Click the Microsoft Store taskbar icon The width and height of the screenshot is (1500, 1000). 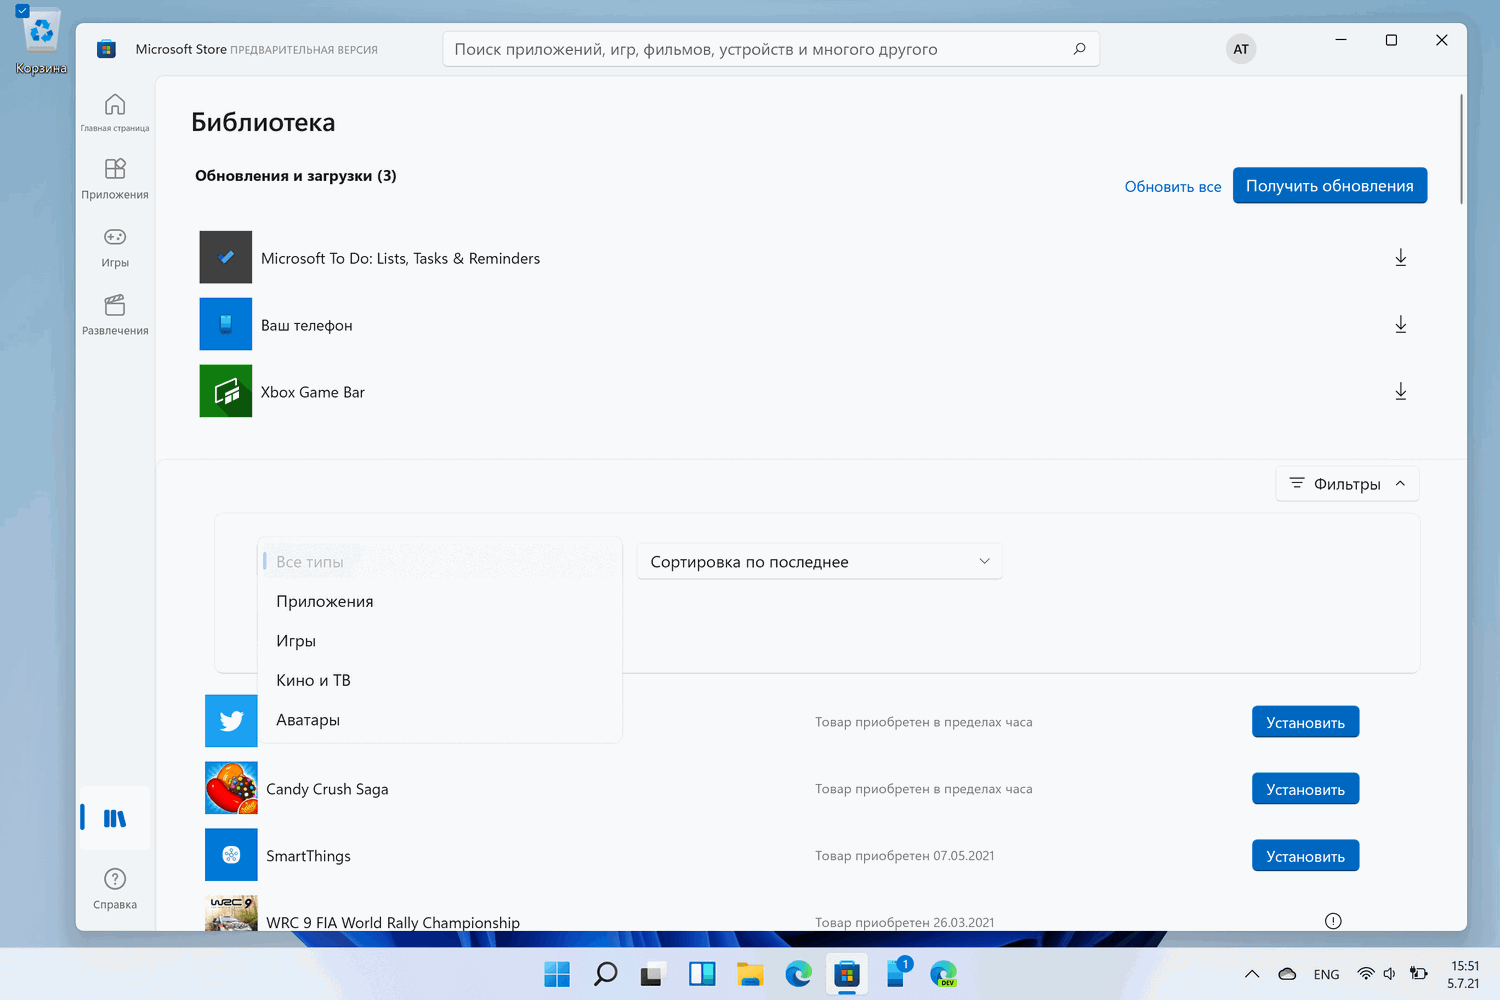pos(847,974)
